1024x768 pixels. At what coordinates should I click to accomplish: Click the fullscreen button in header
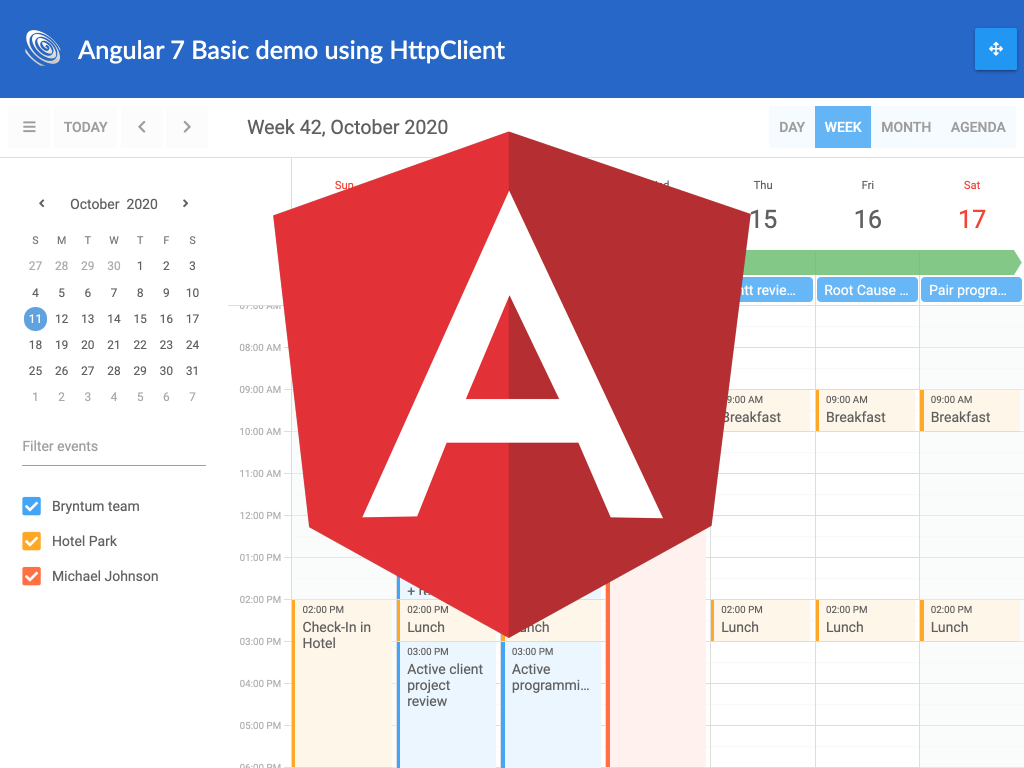pyautogui.click(x=995, y=49)
